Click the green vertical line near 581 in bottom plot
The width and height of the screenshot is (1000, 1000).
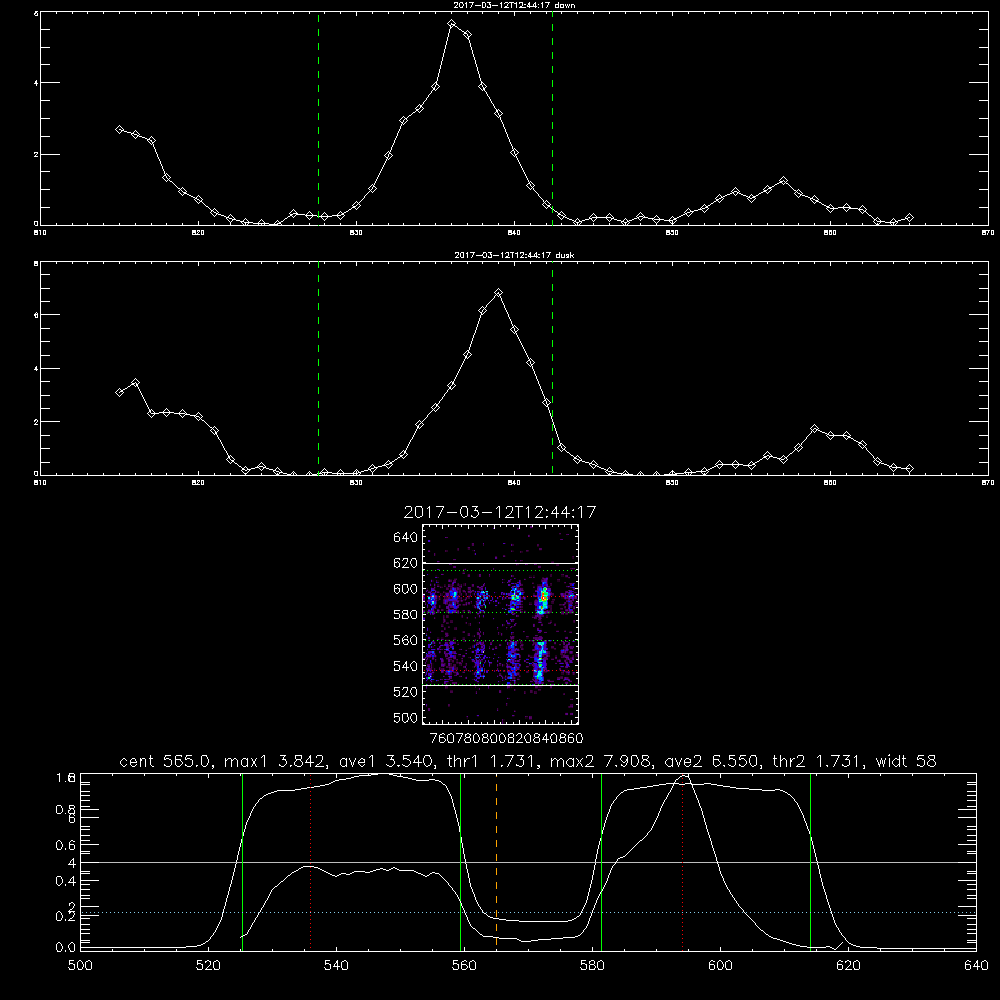pos(601,862)
